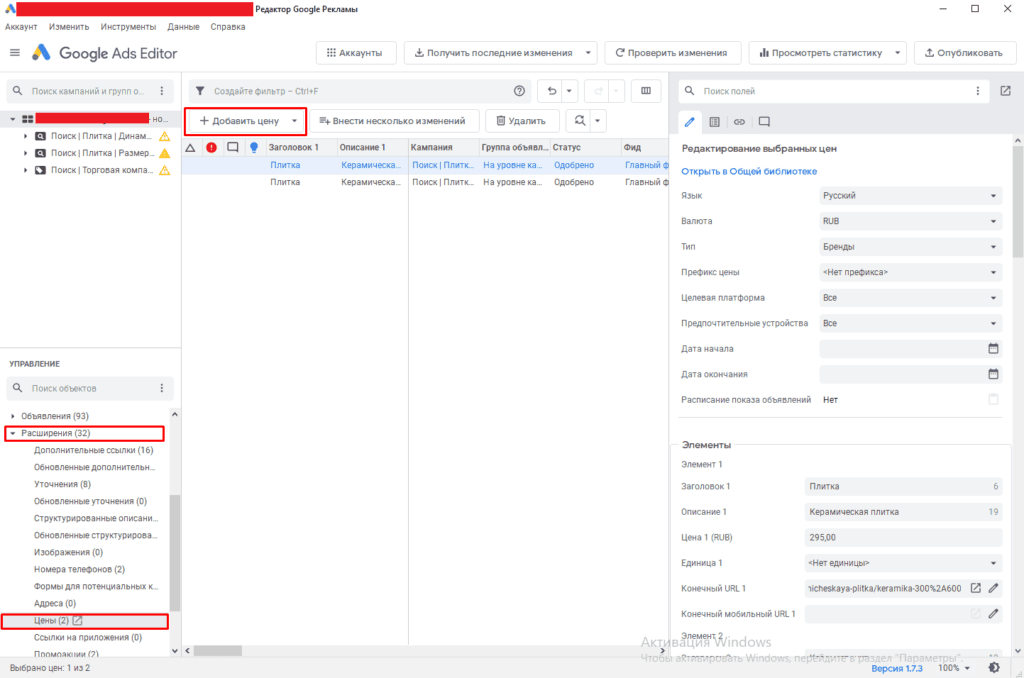Image resolution: width=1024 pixels, height=678 pixels.
Task: Sort by the warning triangle column header
Action: 191,148
